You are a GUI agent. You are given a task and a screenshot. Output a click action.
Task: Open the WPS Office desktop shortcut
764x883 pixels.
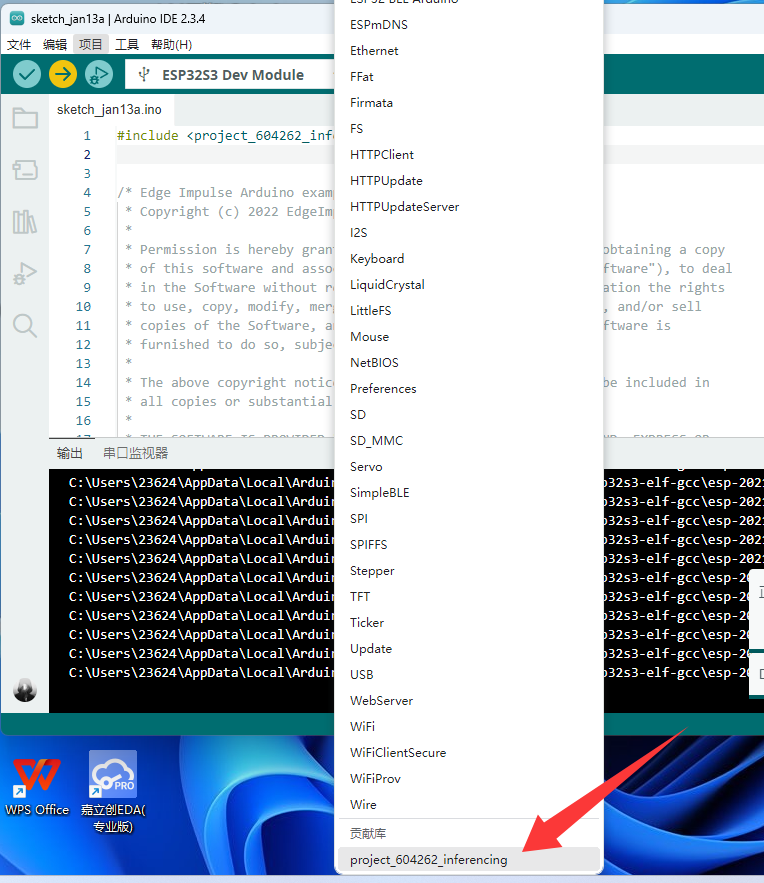click(37, 784)
